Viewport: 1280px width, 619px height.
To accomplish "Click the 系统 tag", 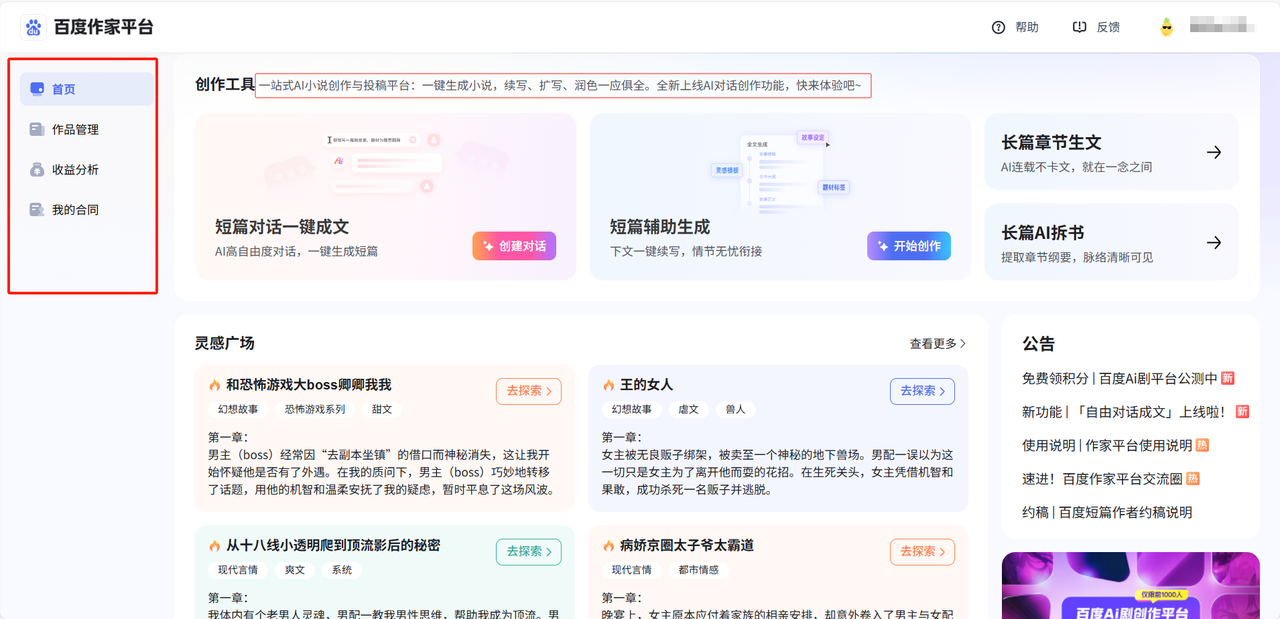I will tap(342, 570).
